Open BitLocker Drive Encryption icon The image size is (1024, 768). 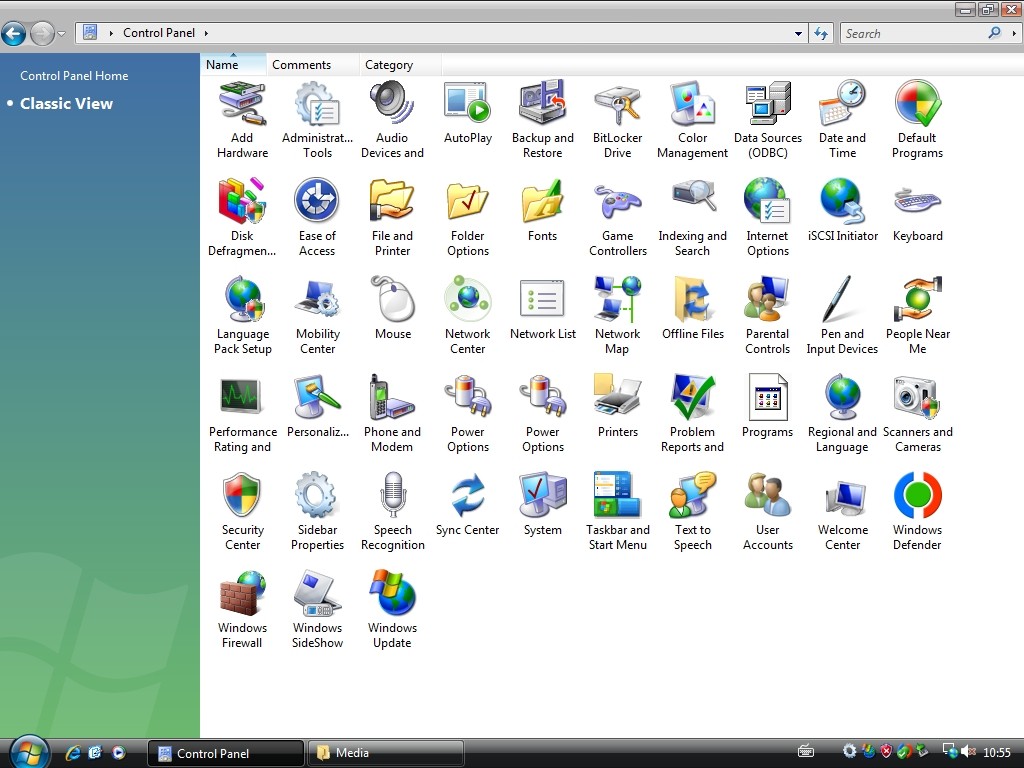click(x=618, y=103)
